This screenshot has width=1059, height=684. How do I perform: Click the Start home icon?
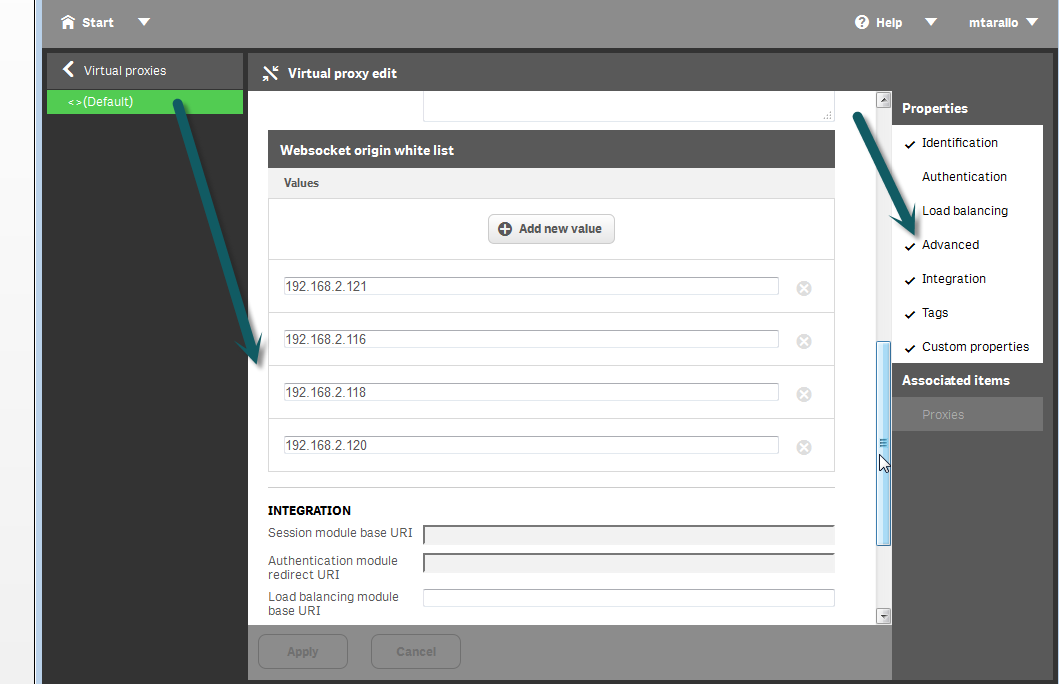point(68,22)
